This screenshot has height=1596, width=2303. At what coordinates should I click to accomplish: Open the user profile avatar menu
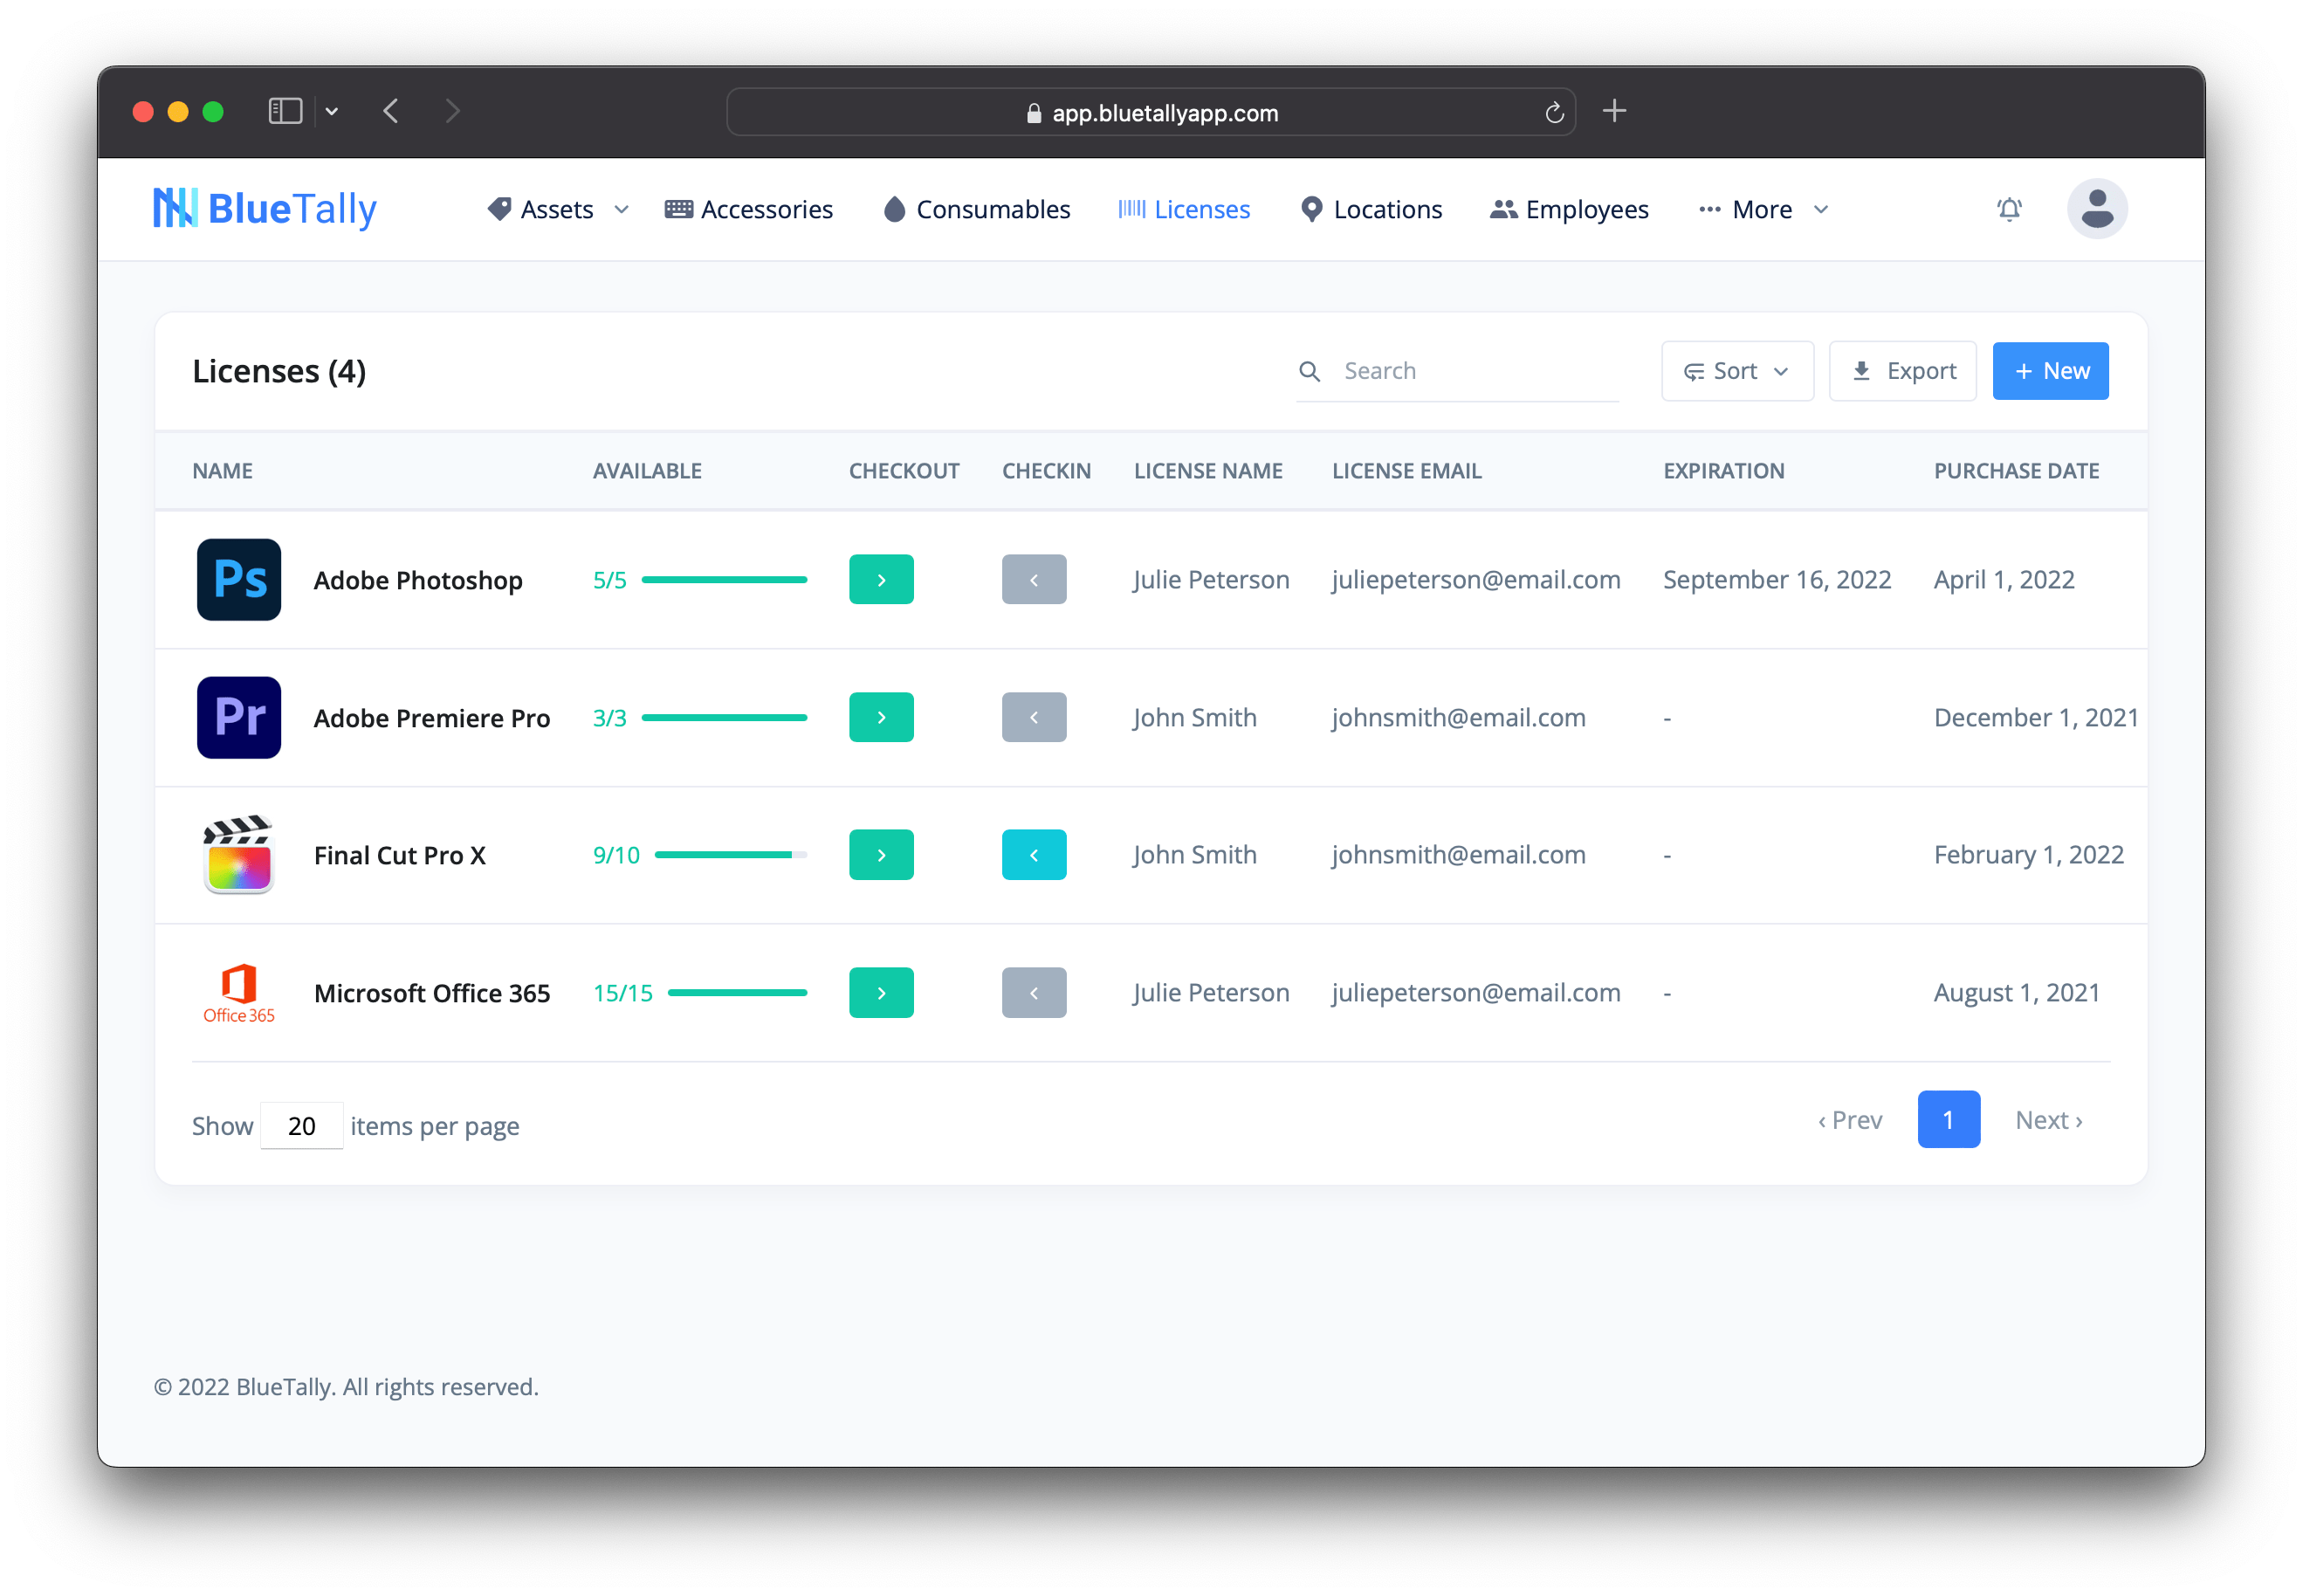(x=2097, y=208)
